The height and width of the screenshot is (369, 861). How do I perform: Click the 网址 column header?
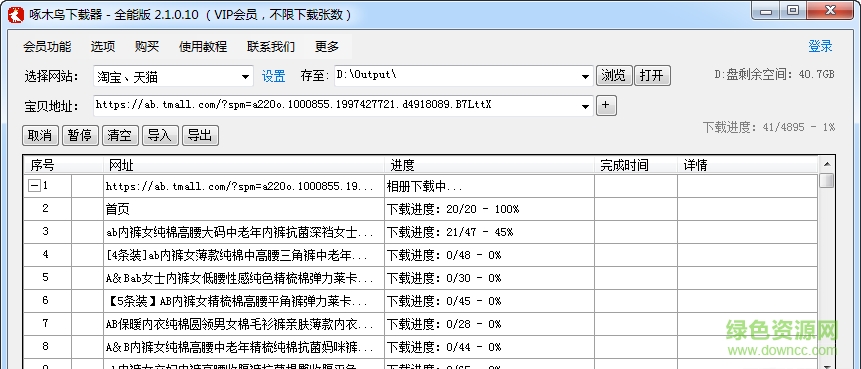(244, 165)
